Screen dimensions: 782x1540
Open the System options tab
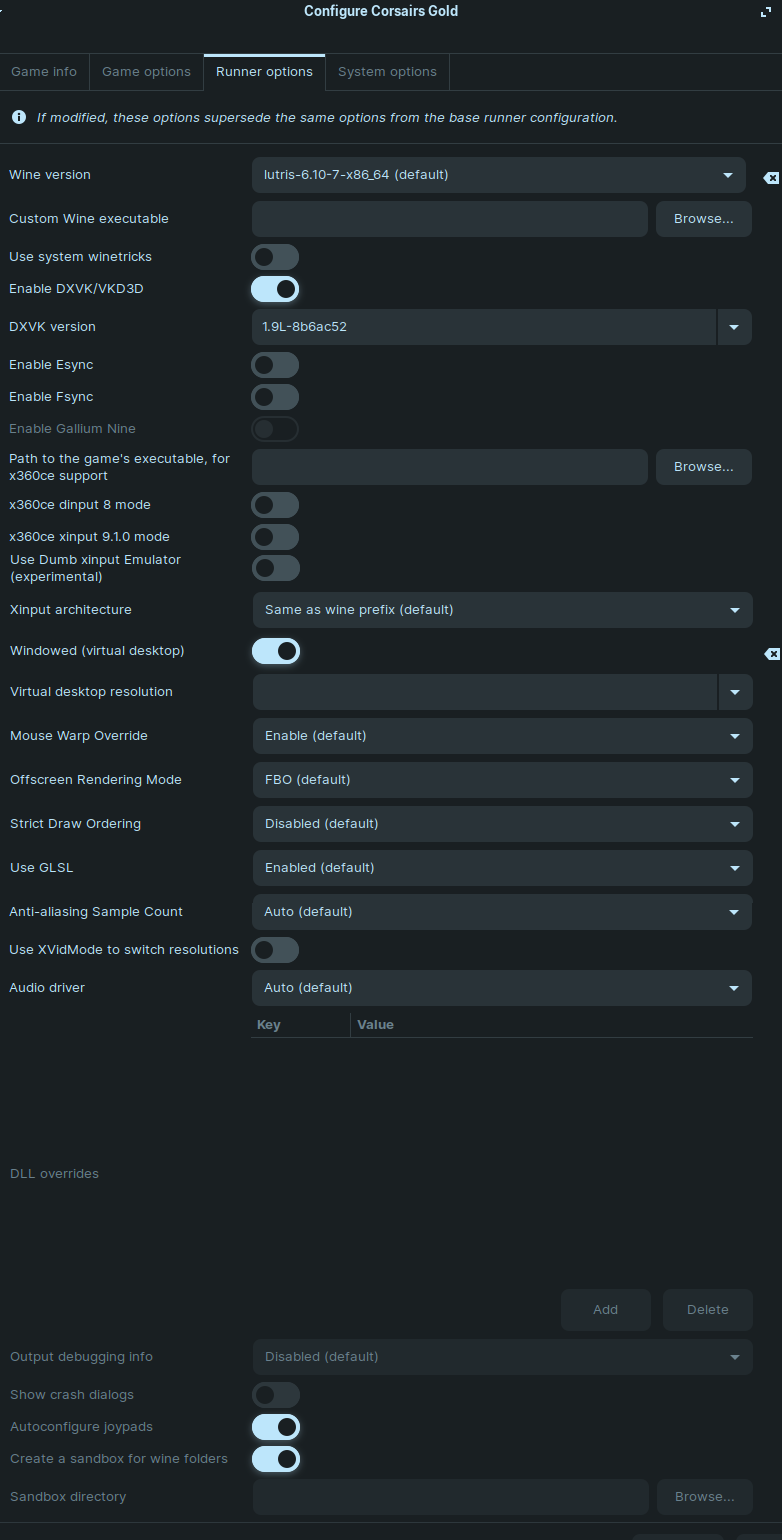click(387, 72)
